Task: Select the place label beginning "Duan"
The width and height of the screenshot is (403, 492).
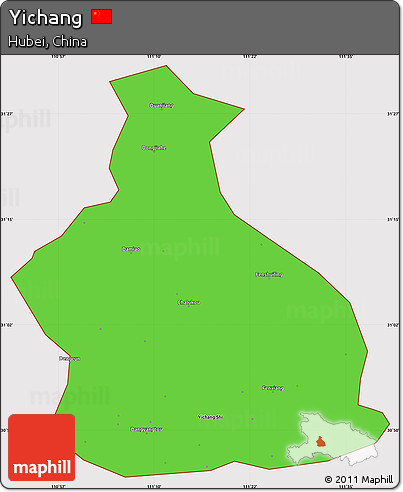Action: [162, 106]
